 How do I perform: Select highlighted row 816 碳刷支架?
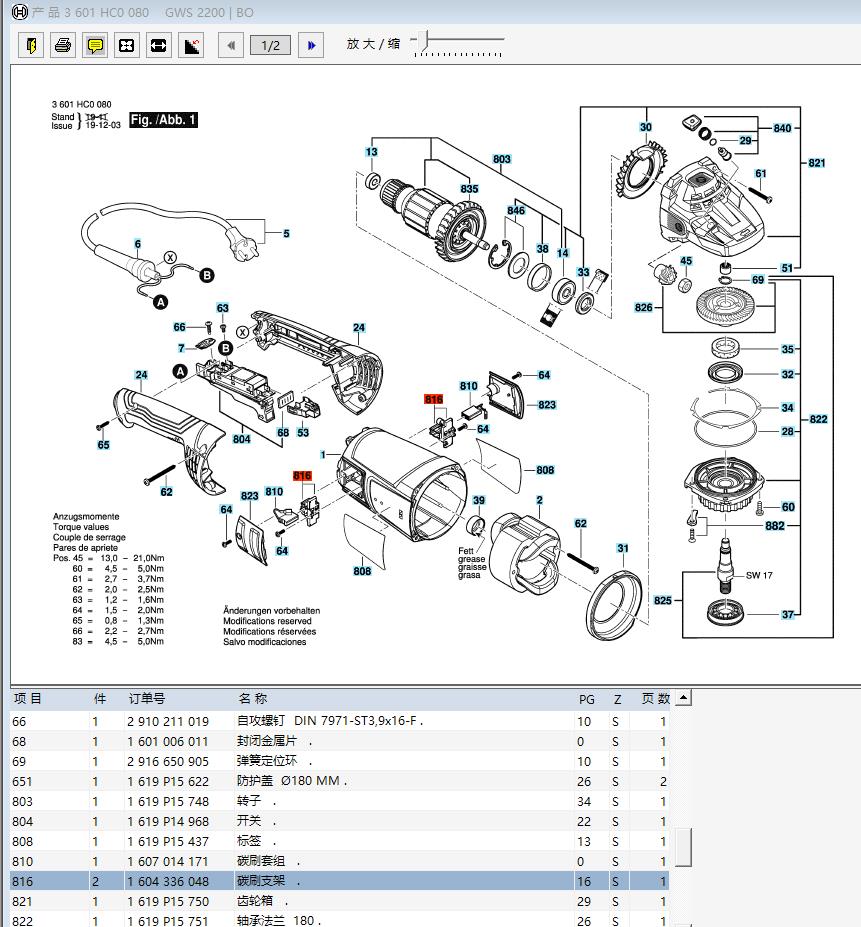[339, 881]
